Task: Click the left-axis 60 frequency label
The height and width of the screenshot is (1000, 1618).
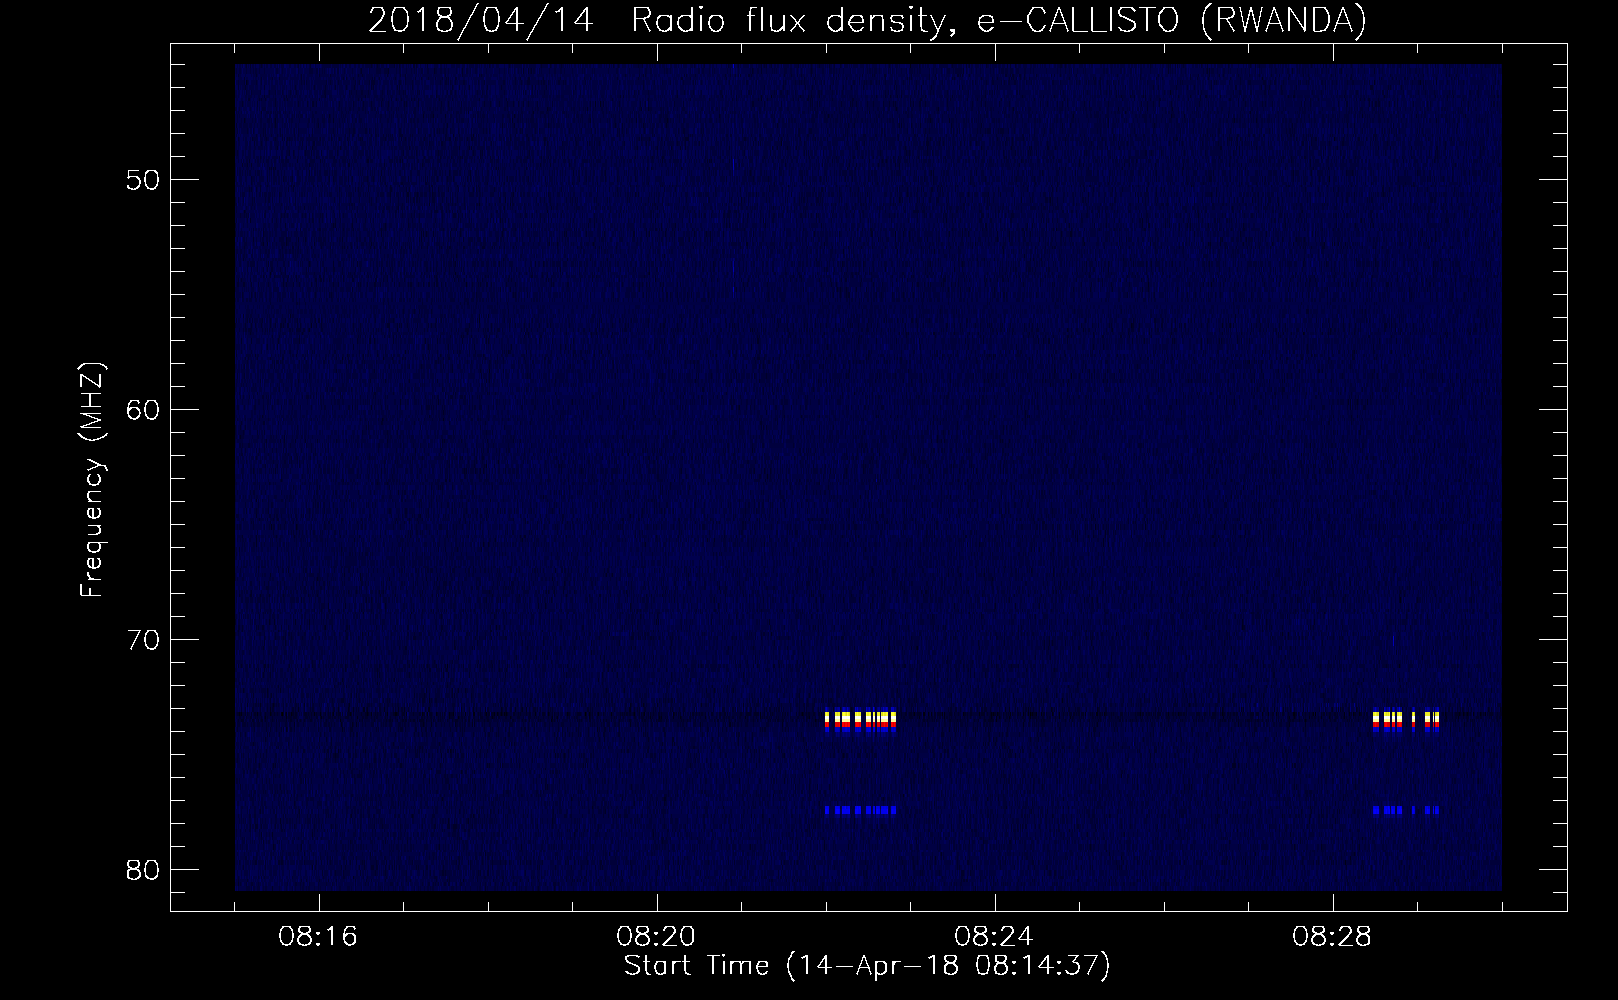Action: tap(144, 410)
